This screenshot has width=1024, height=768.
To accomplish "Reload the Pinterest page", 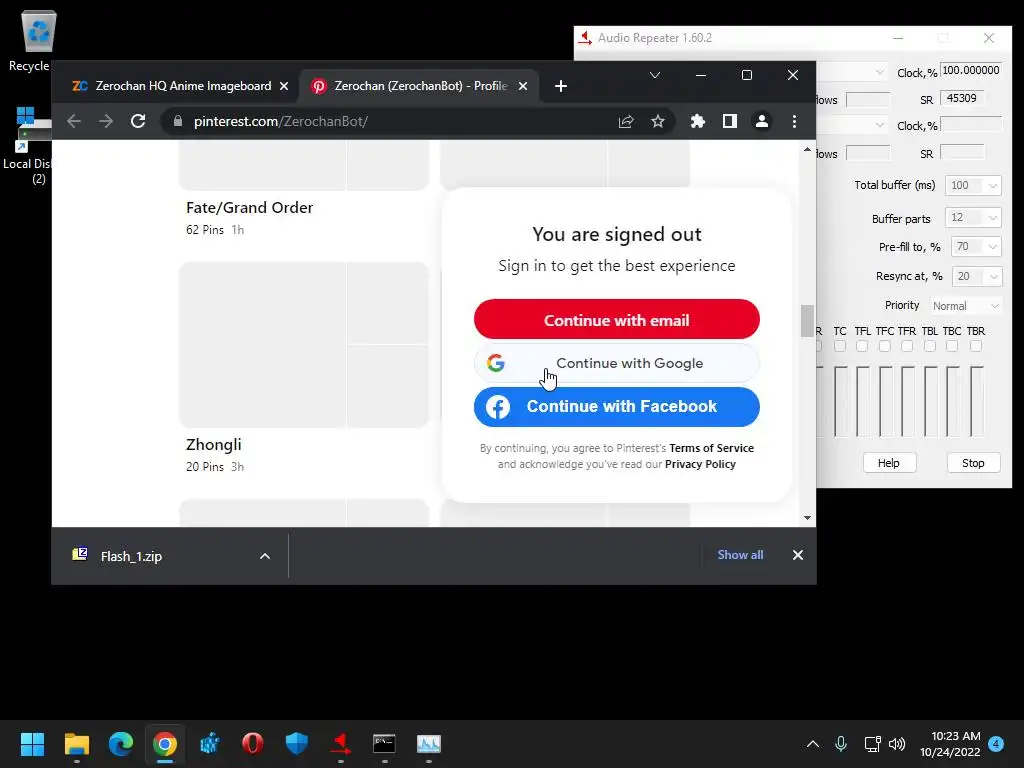I will click(138, 121).
